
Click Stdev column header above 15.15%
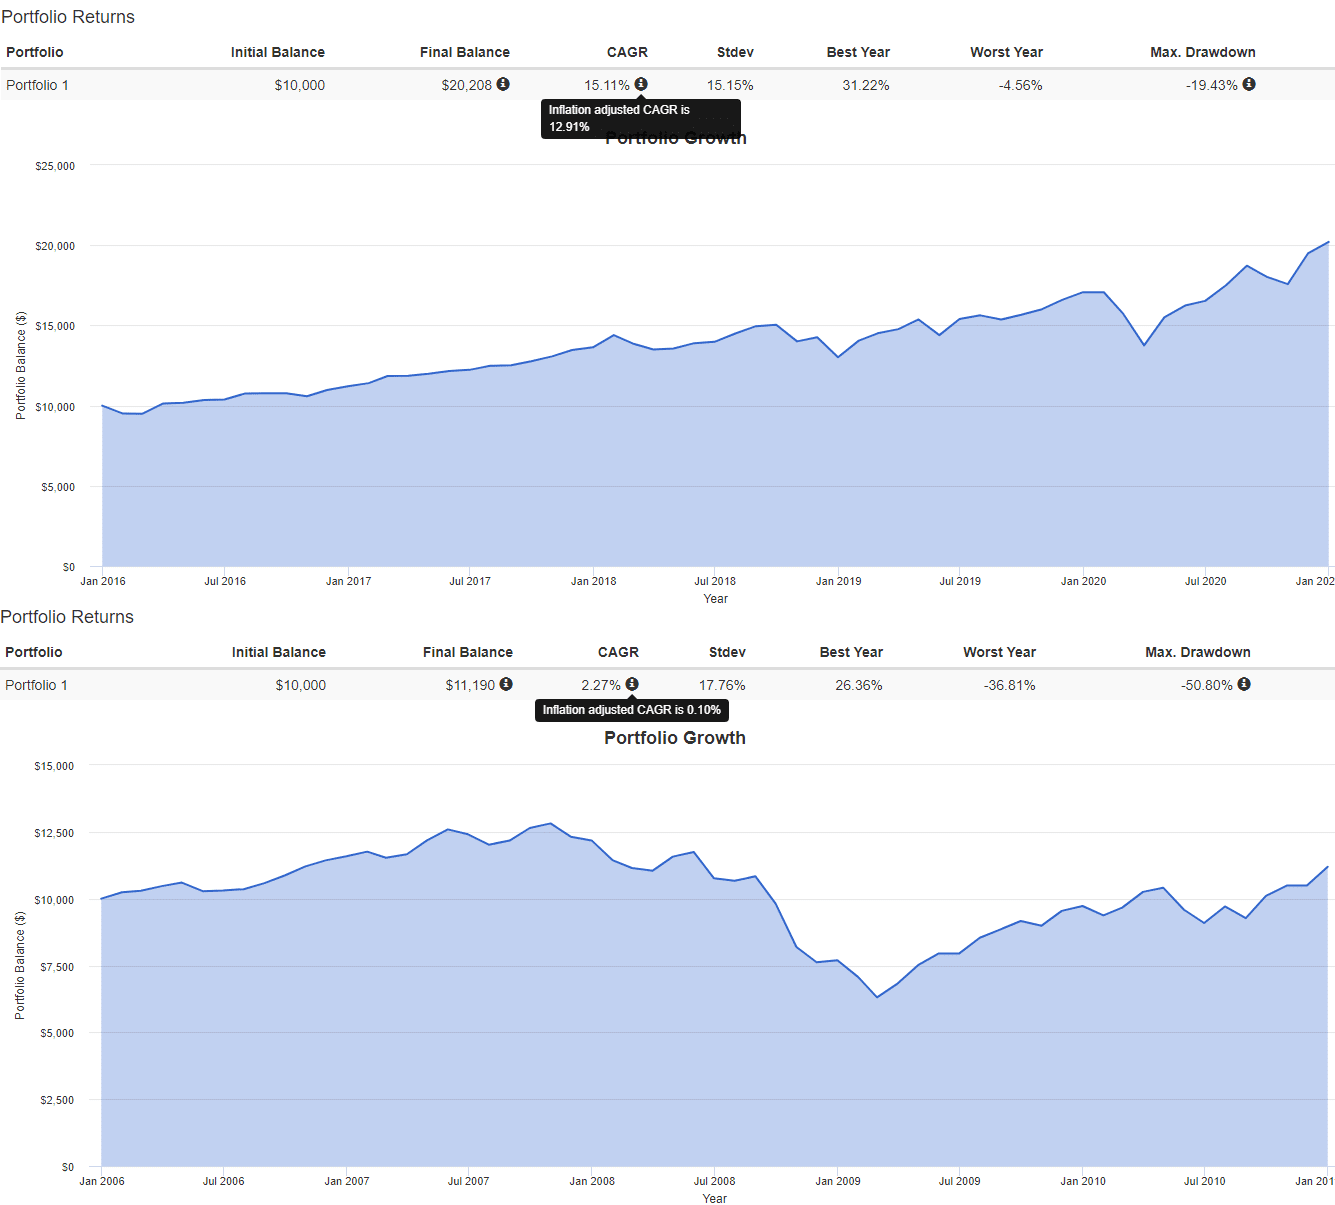click(735, 52)
